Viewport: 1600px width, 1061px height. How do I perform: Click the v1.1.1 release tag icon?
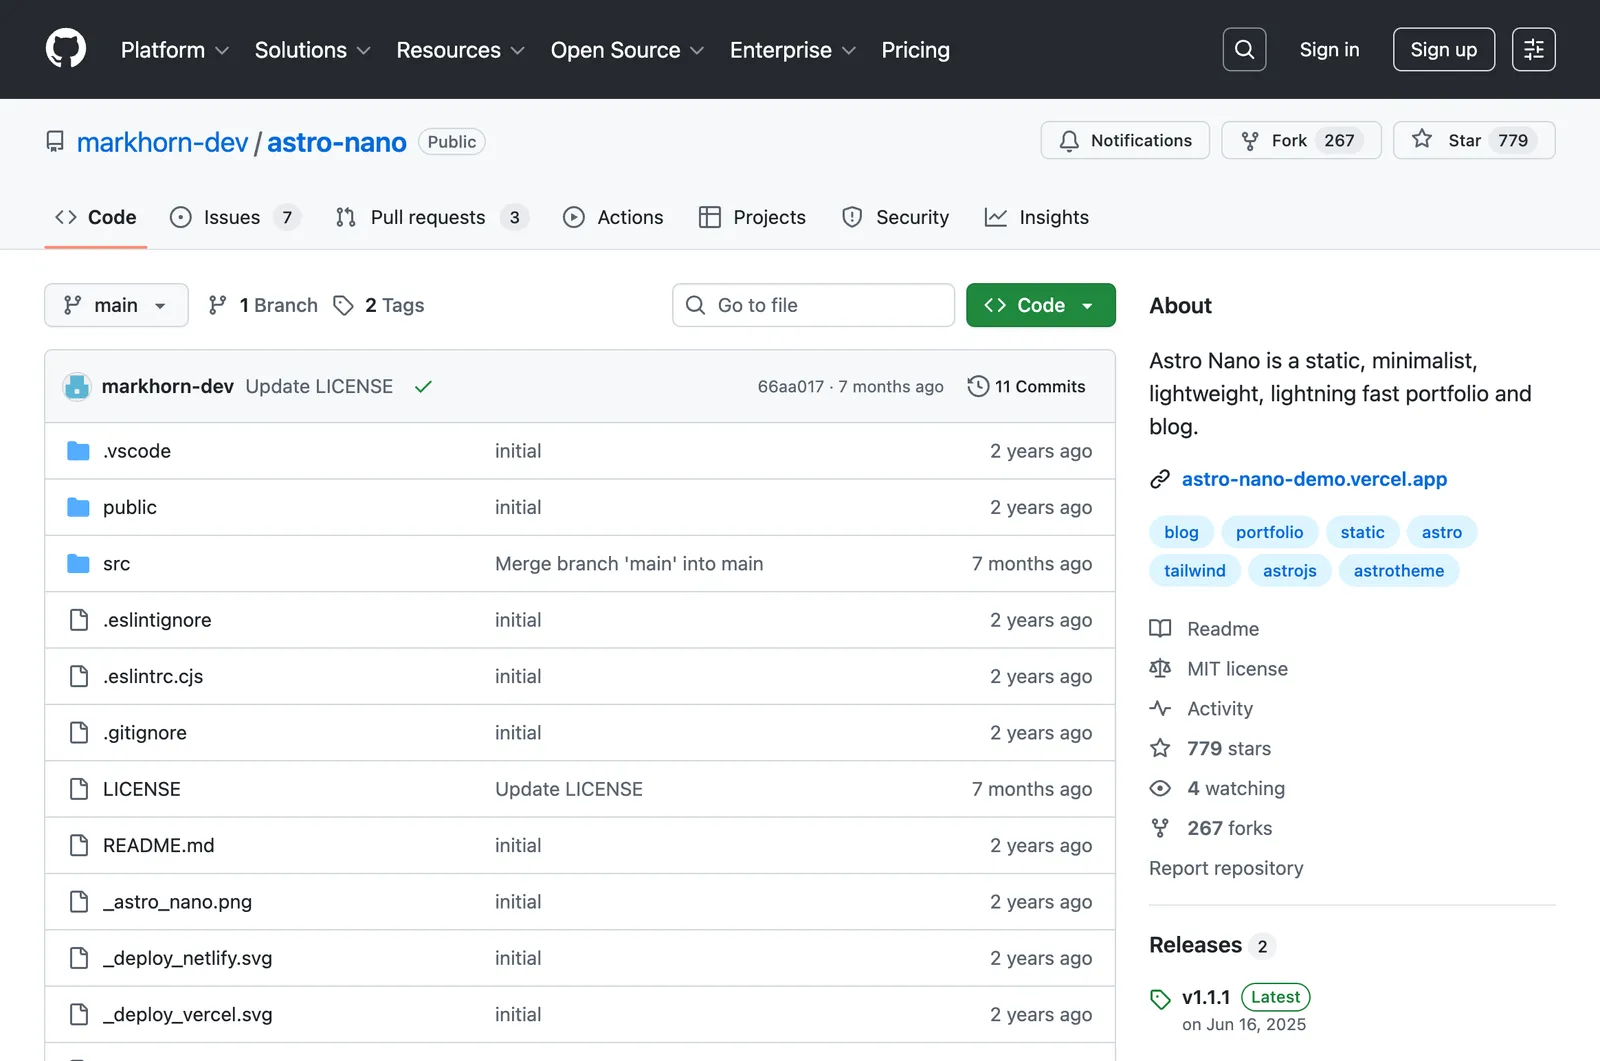(x=1160, y=998)
